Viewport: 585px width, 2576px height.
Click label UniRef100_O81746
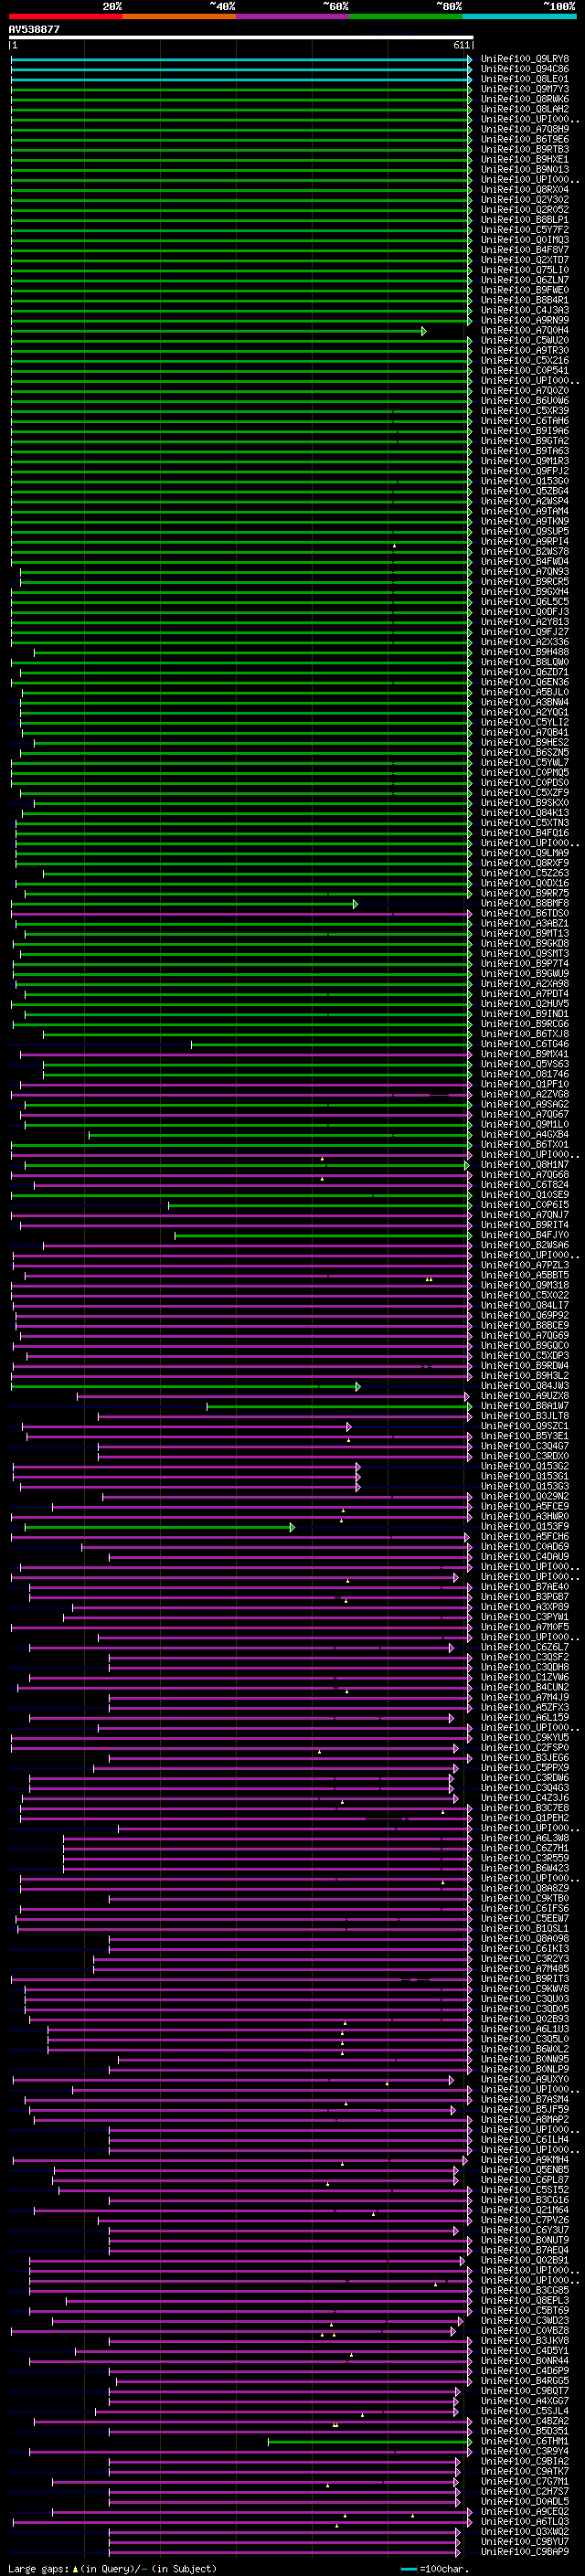[524, 1074]
